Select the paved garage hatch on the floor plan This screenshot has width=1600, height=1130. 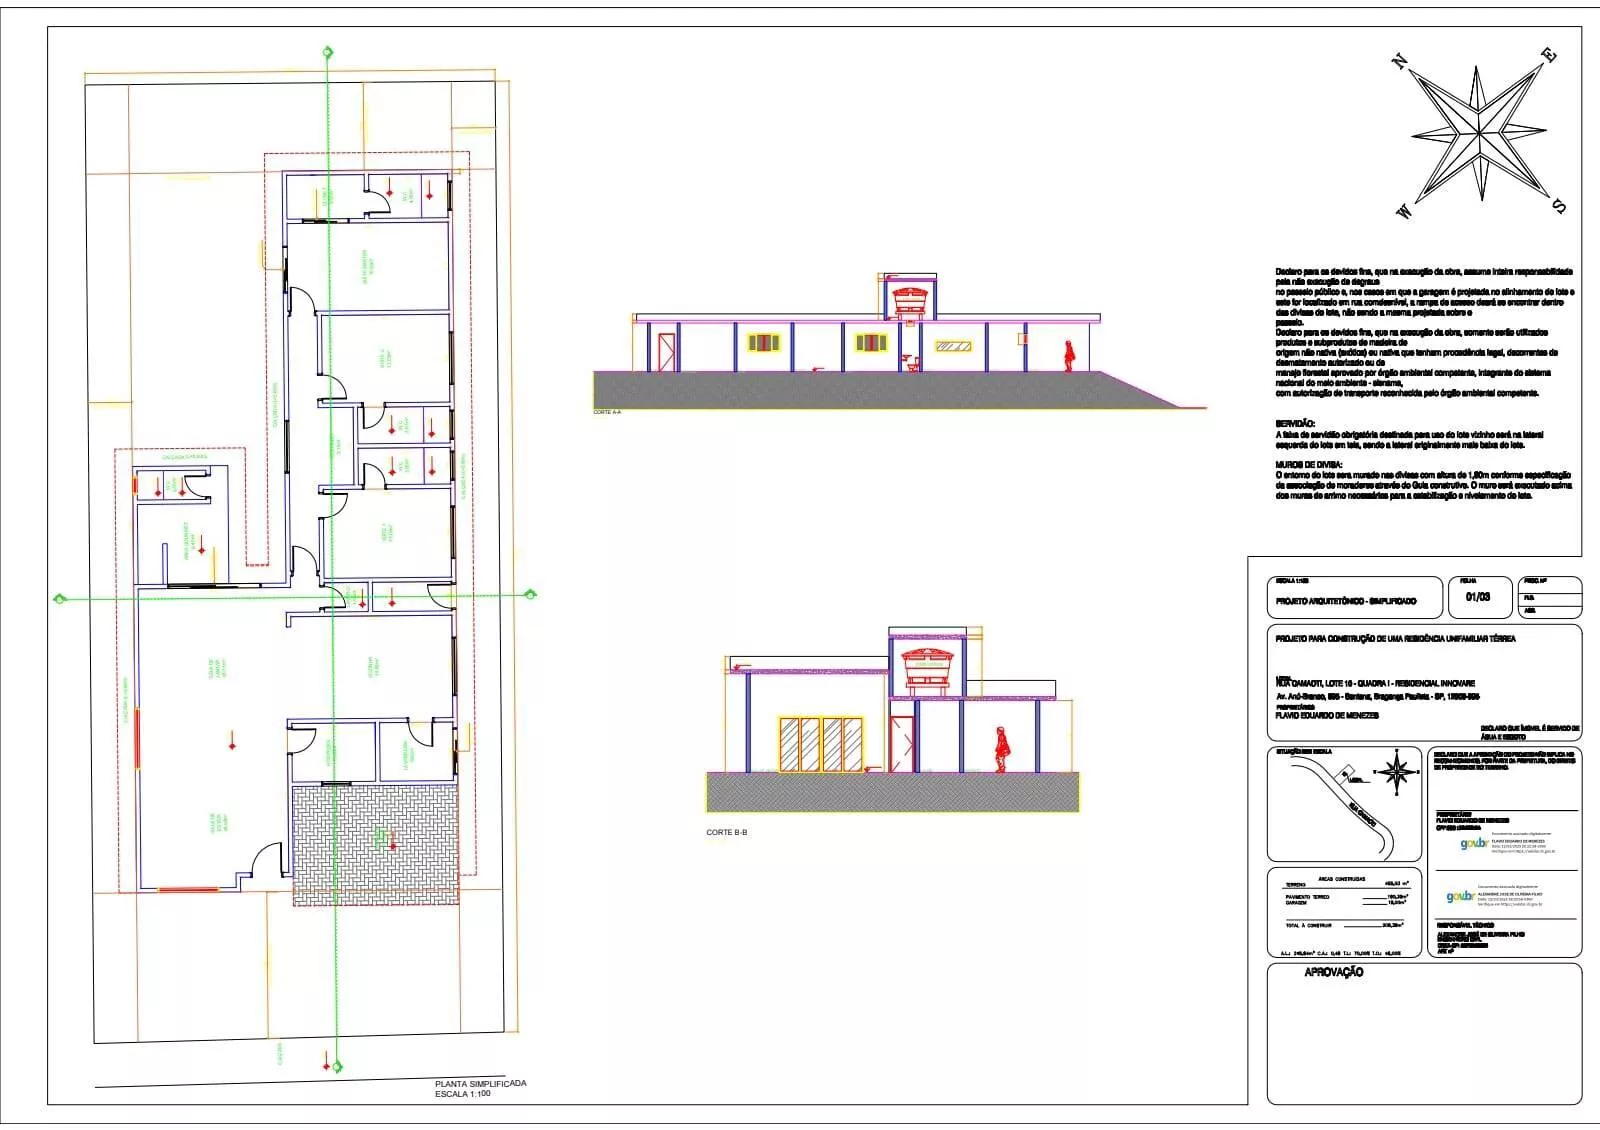(x=375, y=845)
